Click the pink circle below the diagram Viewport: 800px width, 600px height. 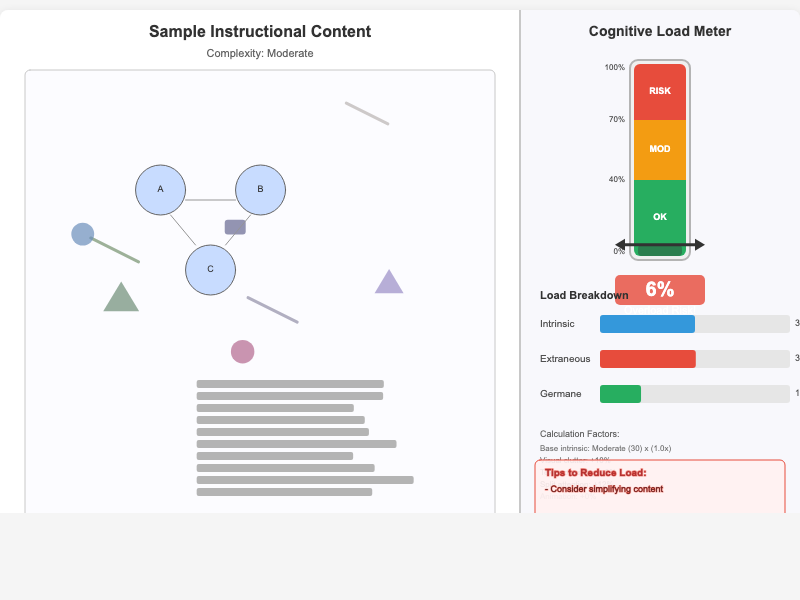242,351
